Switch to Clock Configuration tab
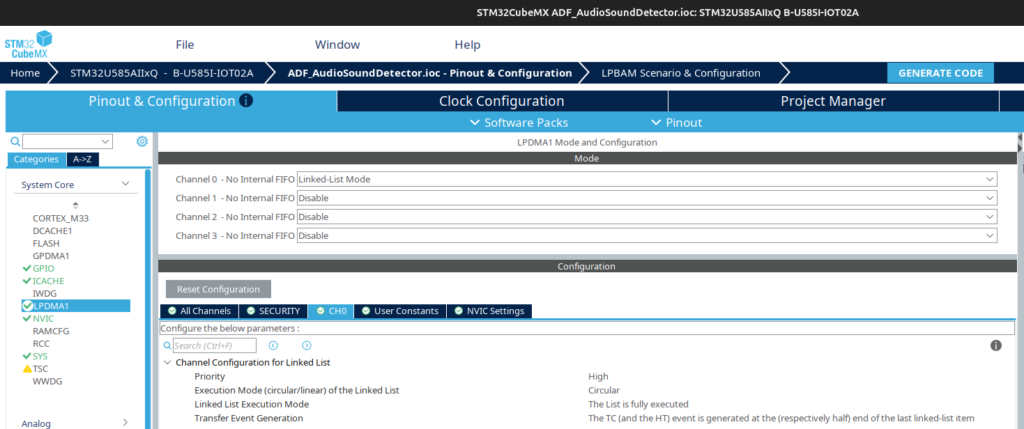Image resolution: width=1024 pixels, height=429 pixels. pos(501,101)
